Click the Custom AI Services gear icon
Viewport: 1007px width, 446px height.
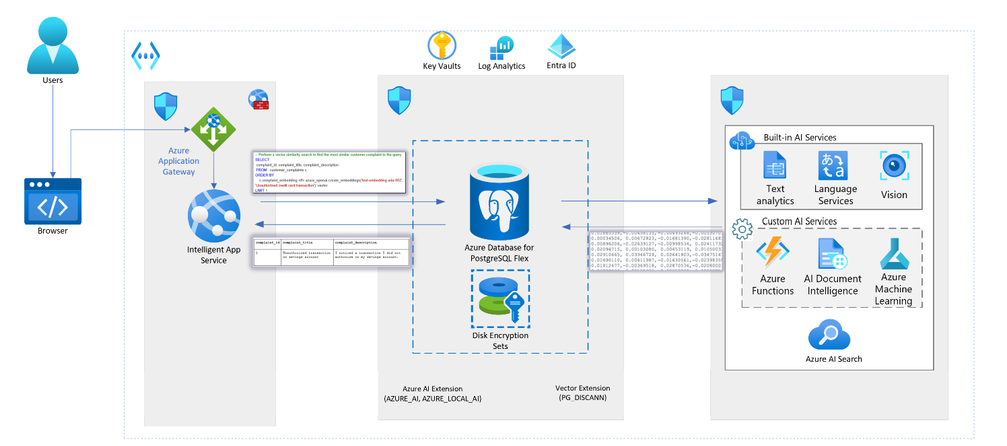pyautogui.click(x=742, y=228)
